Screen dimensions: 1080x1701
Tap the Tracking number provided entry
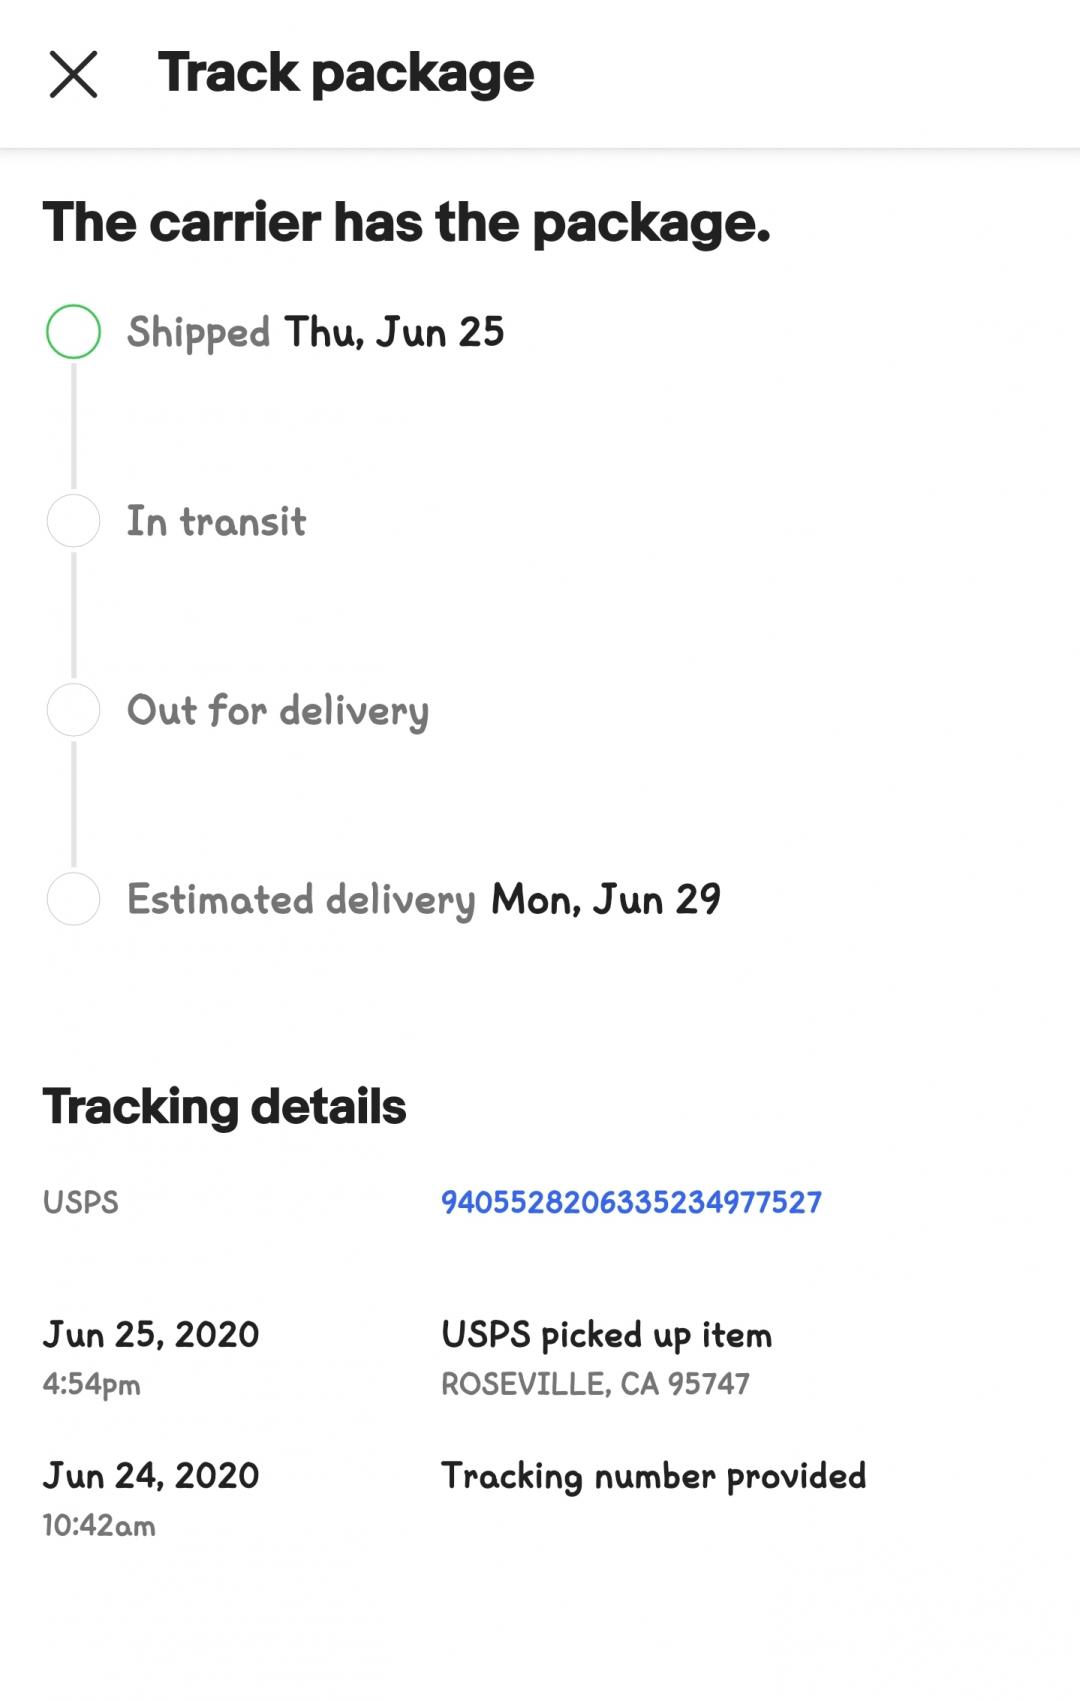(x=653, y=1477)
